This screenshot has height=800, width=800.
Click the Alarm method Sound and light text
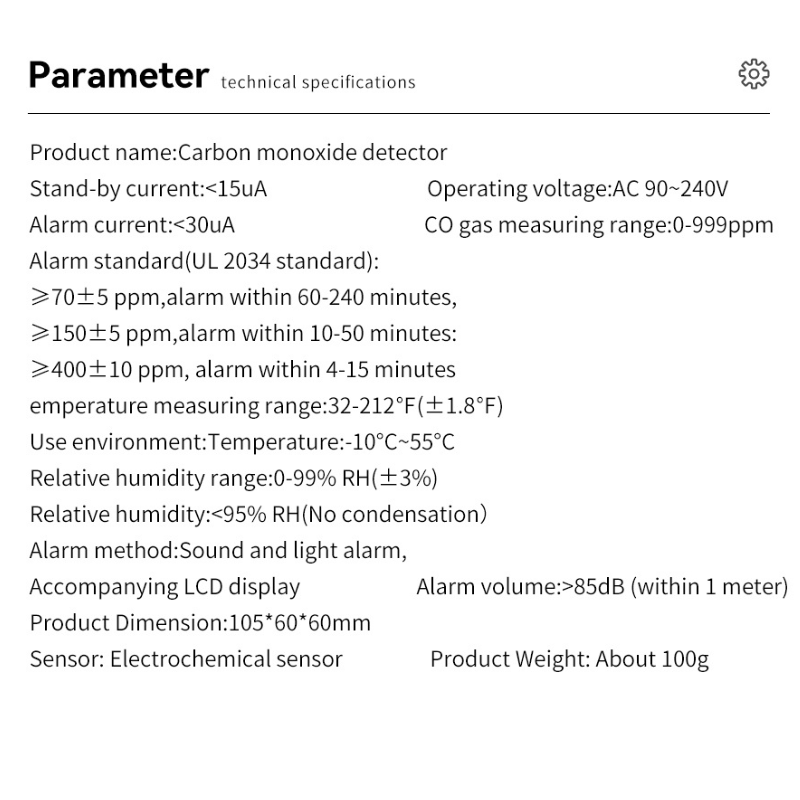click(x=218, y=550)
